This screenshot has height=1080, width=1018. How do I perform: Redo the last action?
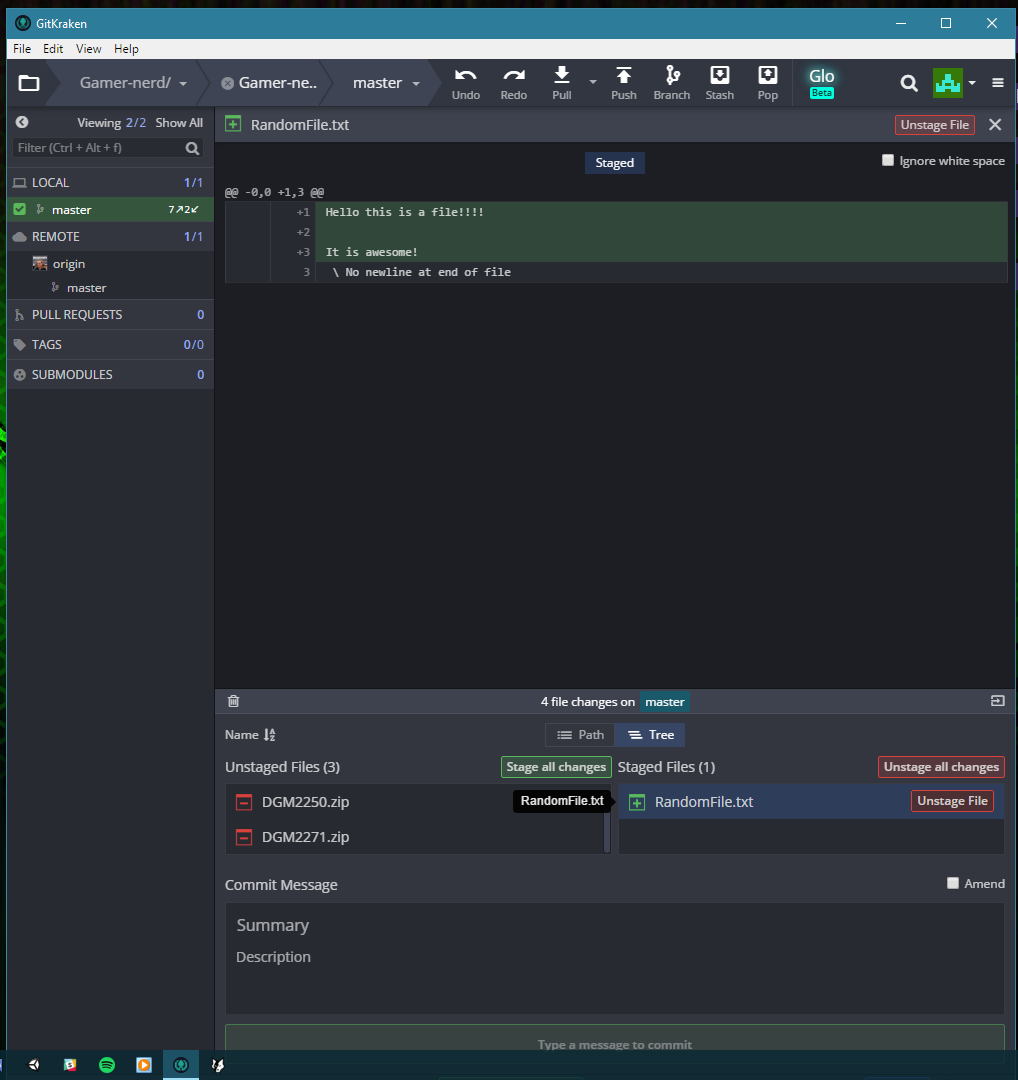[x=514, y=83]
